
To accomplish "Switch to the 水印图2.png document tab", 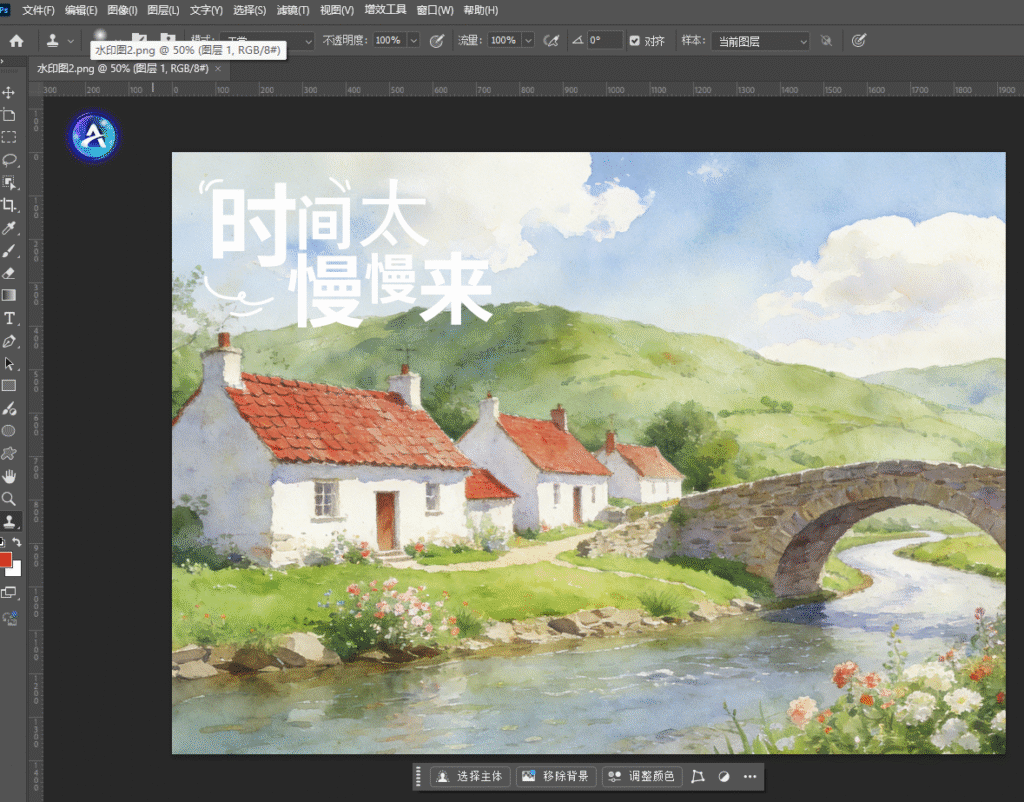I will (123, 69).
